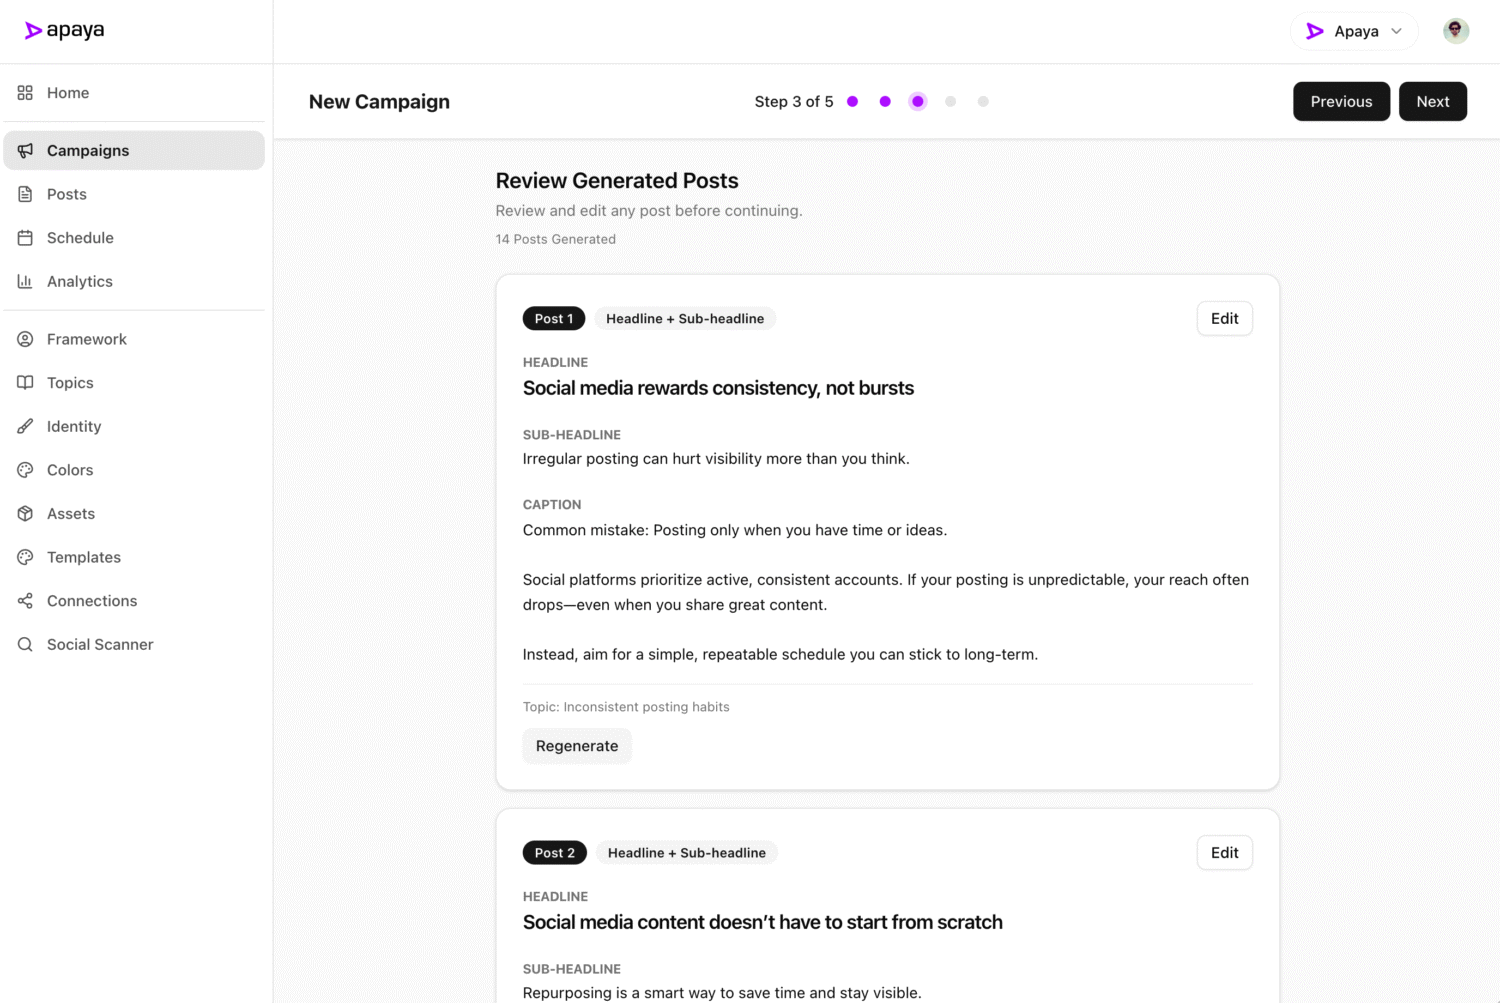
Task: Select the Assets tag icon
Action: pyautogui.click(x=26, y=513)
